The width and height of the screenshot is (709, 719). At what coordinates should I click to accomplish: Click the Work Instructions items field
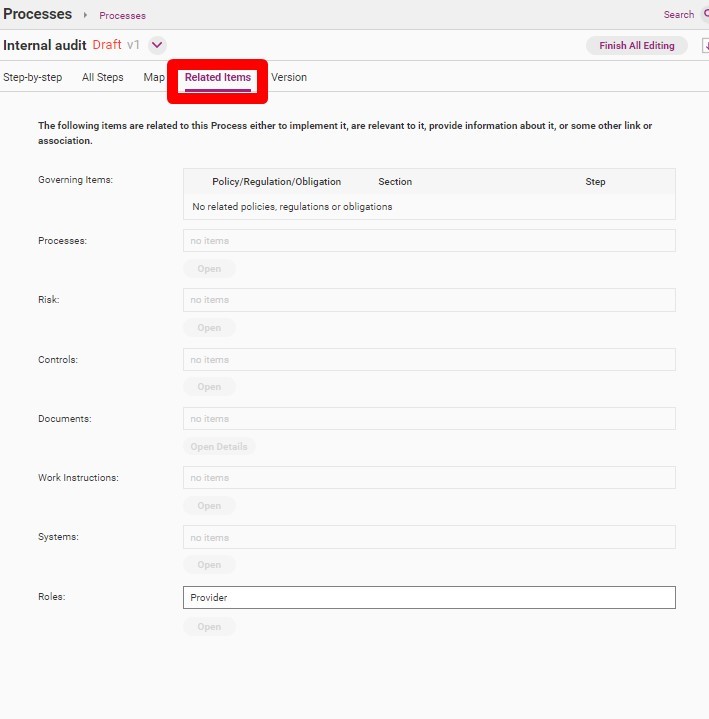429,478
